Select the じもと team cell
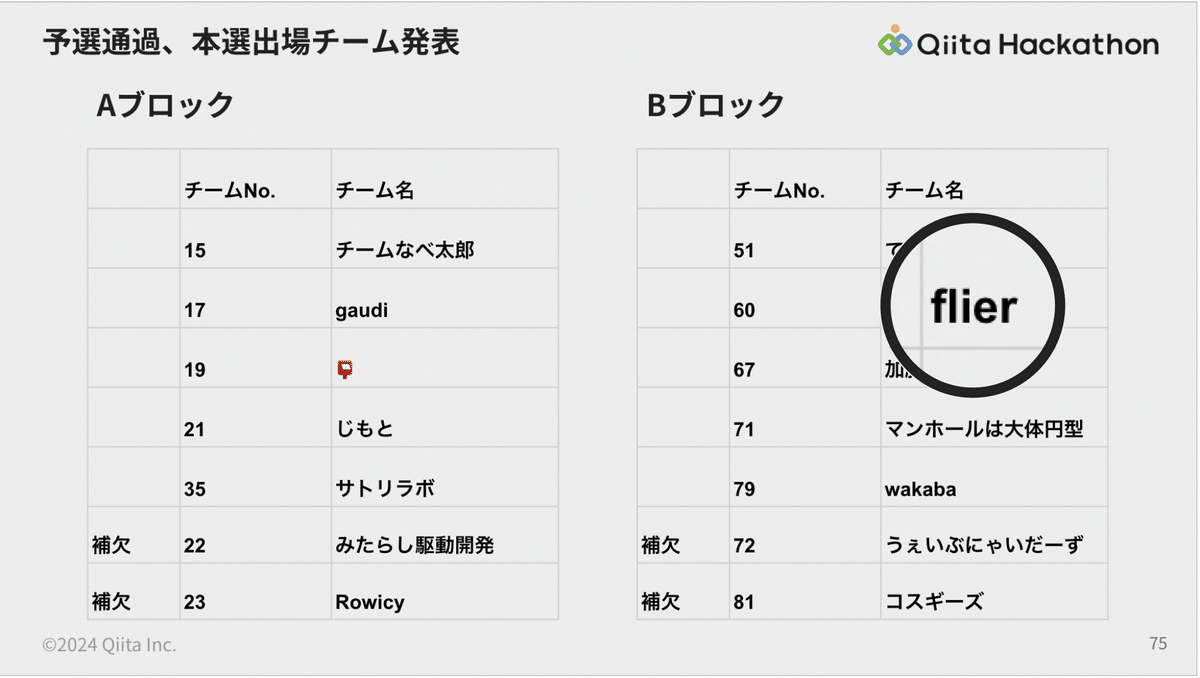The height and width of the screenshot is (678, 1200). click(365, 429)
